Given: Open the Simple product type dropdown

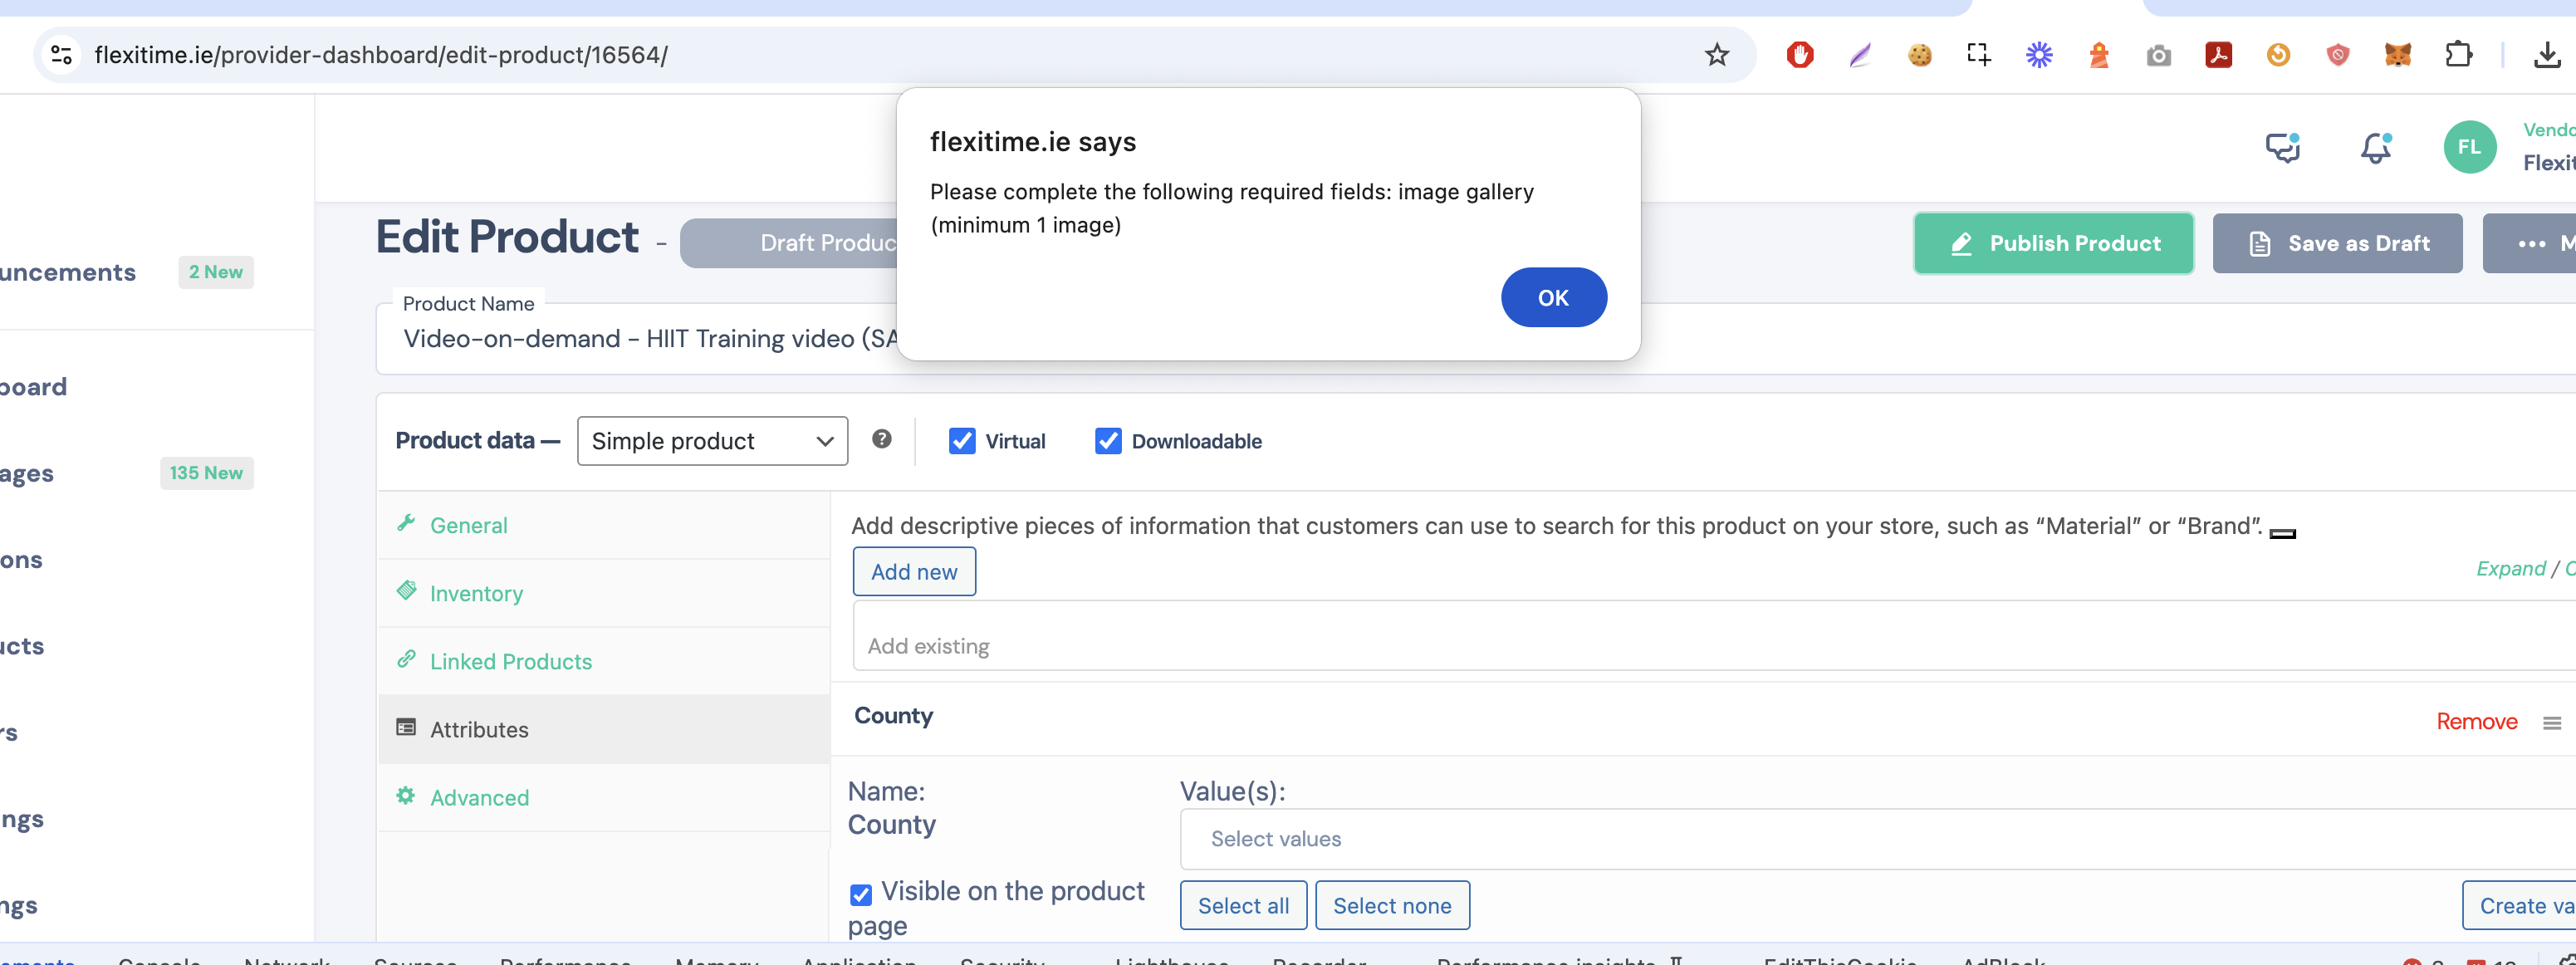Looking at the screenshot, I should point(712,441).
